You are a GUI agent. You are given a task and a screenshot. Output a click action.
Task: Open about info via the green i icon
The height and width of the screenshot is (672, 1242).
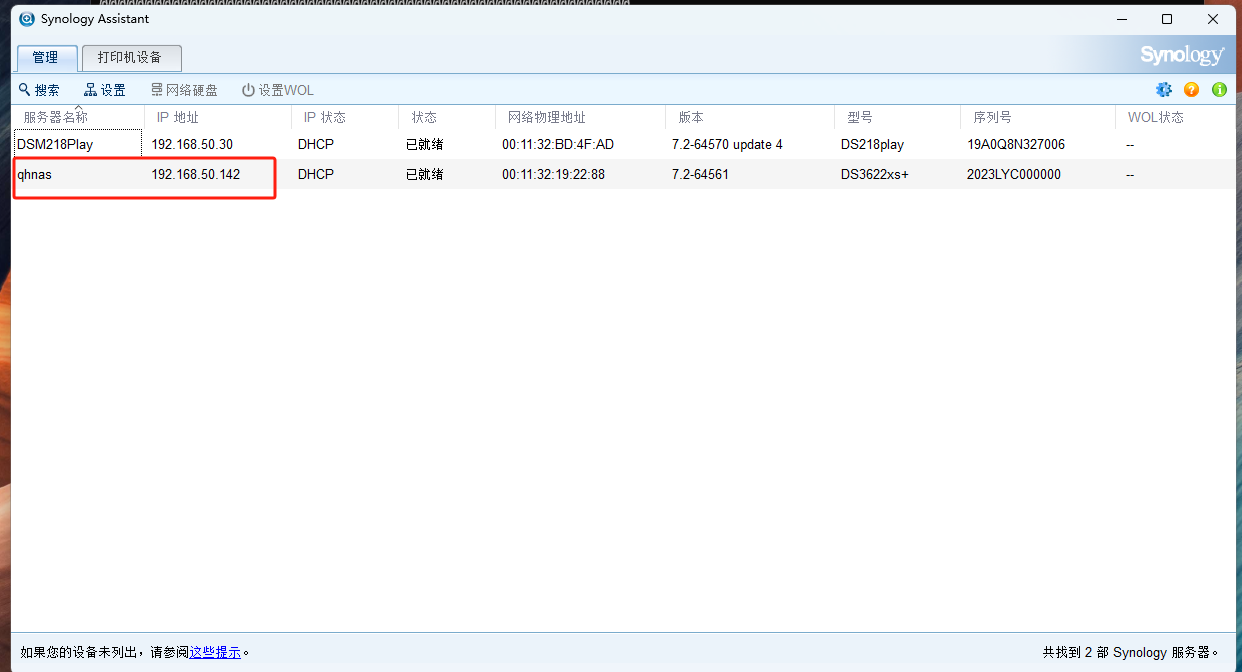point(1219,90)
